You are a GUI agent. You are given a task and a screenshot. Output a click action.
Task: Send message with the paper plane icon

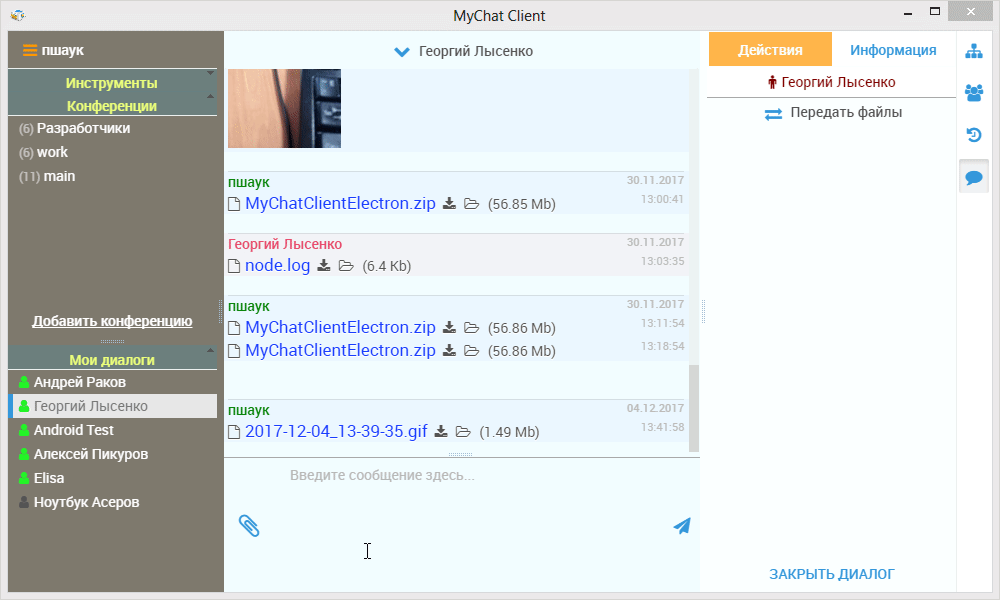tap(682, 526)
